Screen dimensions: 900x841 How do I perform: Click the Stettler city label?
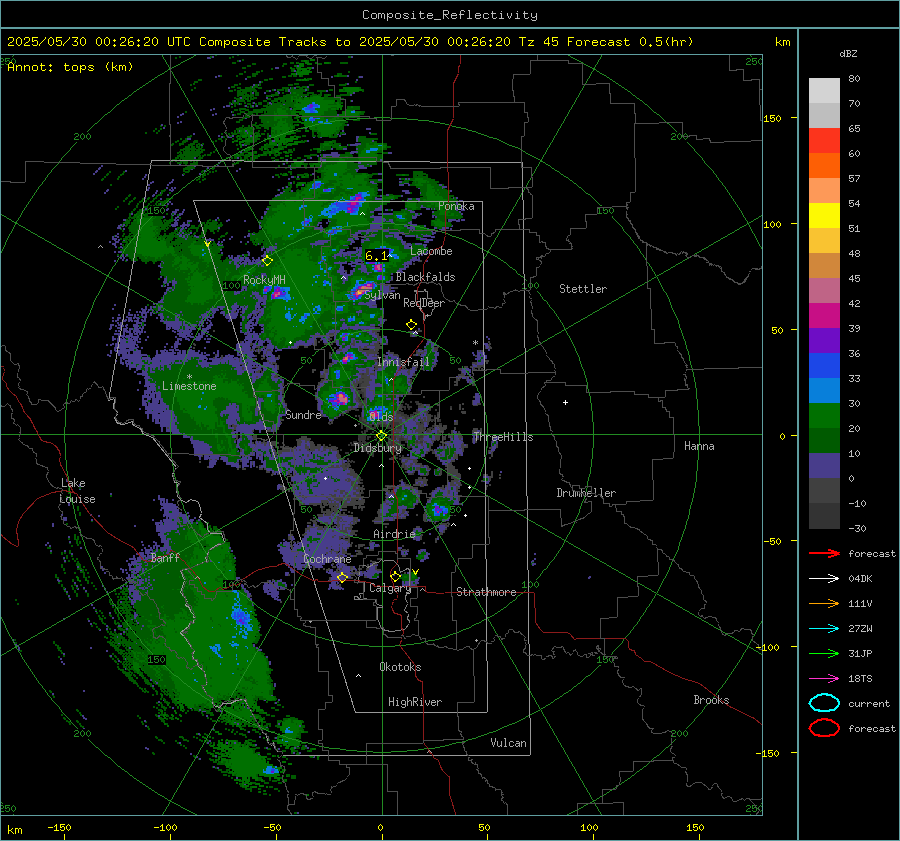[583, 289]
